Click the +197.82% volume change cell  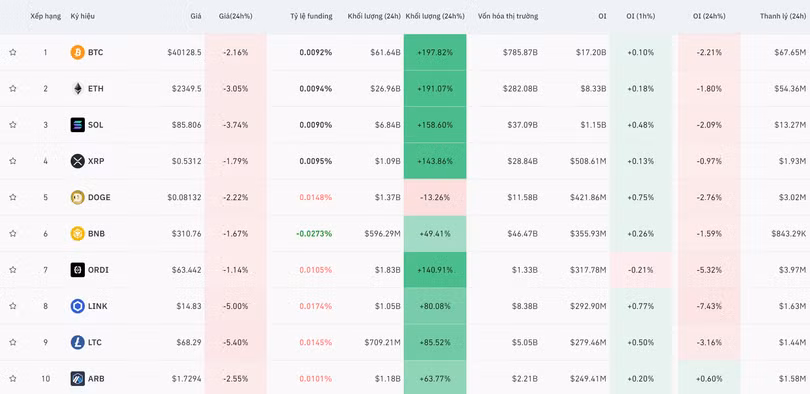coord(435,52)
